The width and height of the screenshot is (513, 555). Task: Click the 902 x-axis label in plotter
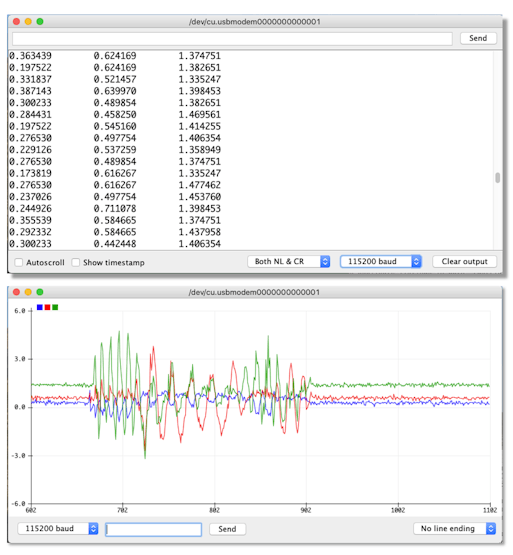click(x=306, y=510)
